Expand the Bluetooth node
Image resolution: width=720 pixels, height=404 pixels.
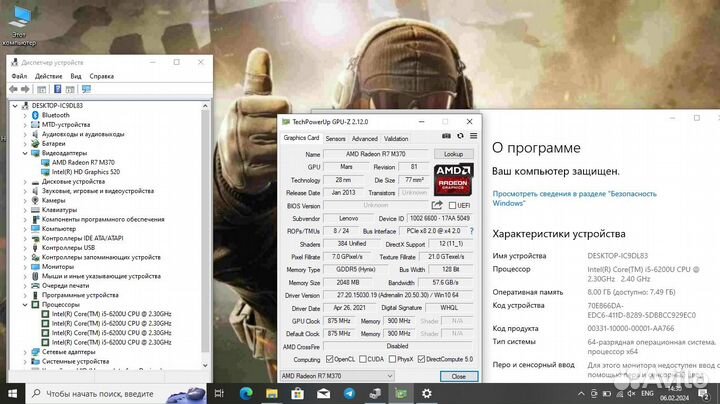coord(25,115)
